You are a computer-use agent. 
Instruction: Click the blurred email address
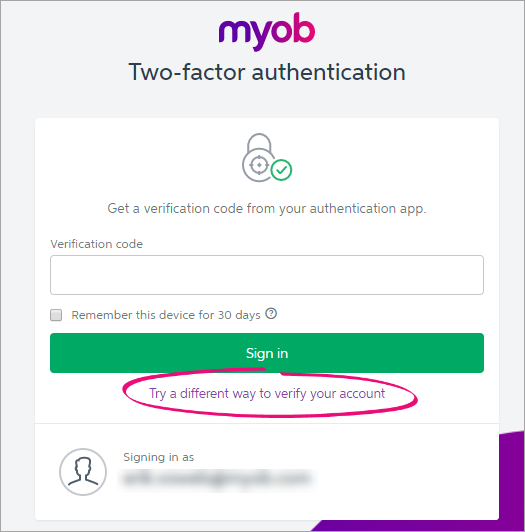217,479
